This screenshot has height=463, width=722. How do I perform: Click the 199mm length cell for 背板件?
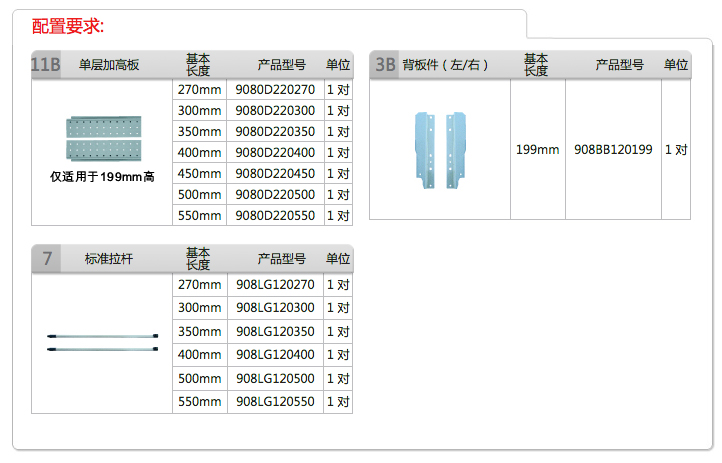point(537,150)
